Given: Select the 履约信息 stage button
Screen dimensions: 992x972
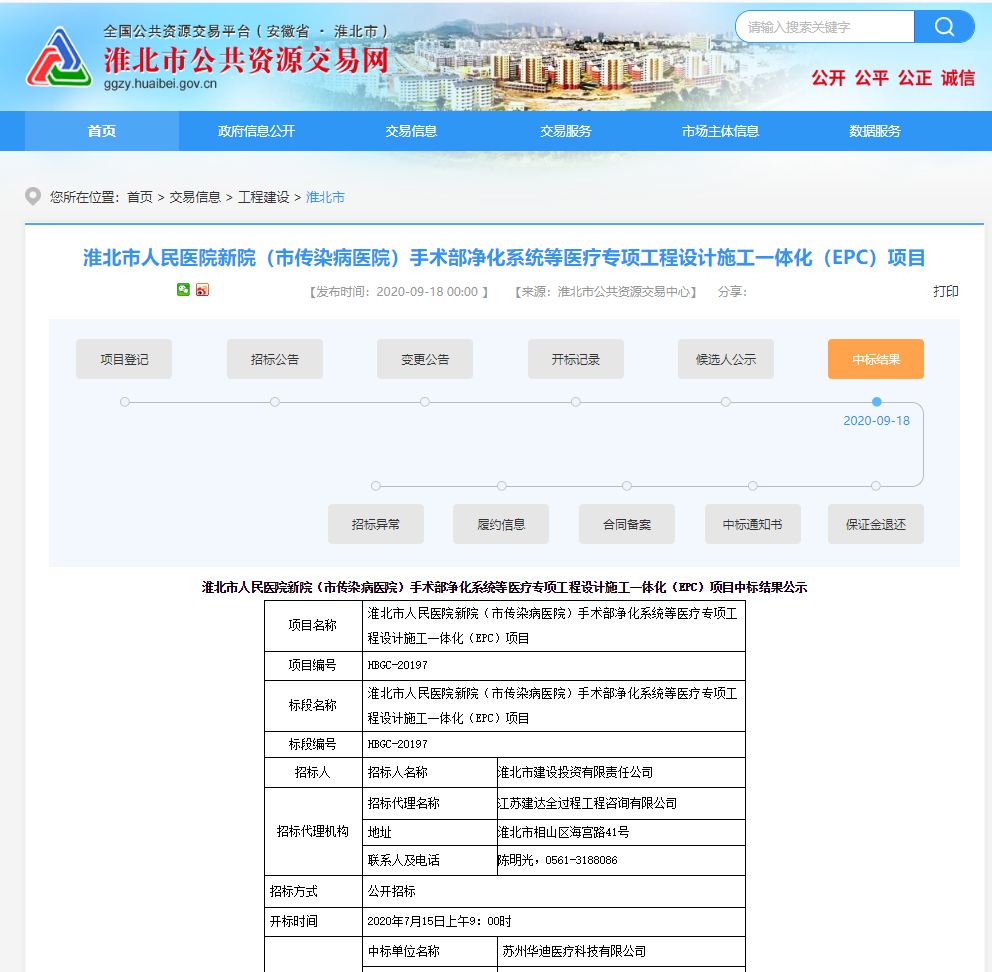Looking at the screenshot, I should (501, 524).
